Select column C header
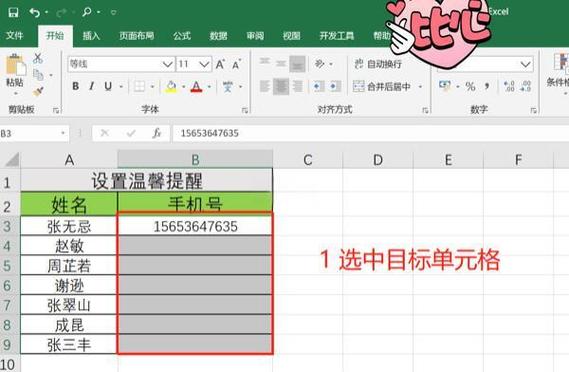569x372 pixels. coord(308,160)
